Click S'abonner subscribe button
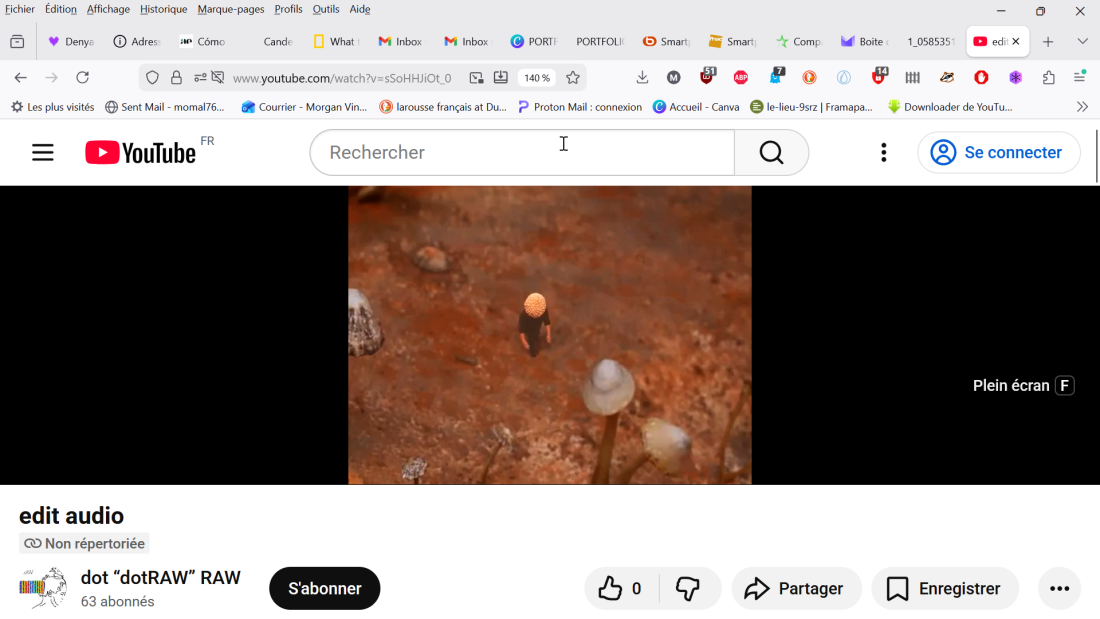Screen dimensions: 1100x619 point(325,588)
